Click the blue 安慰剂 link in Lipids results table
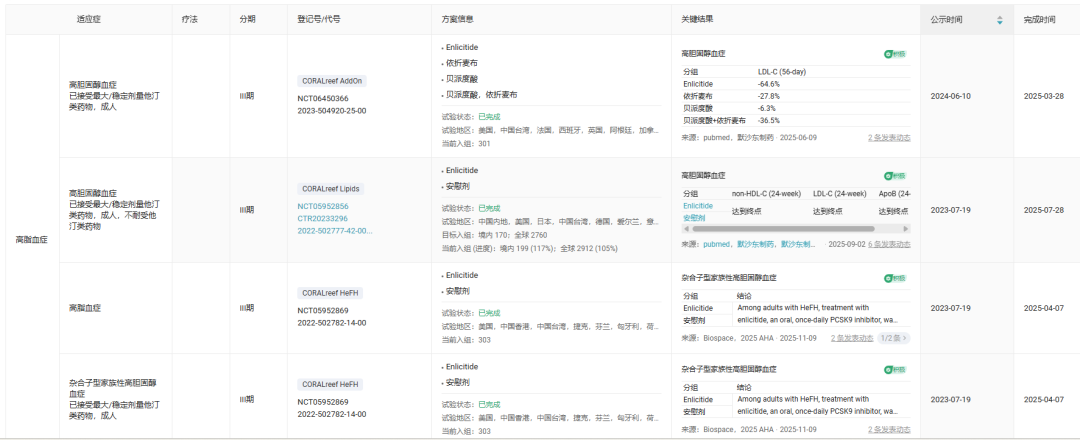This screenshot has height=440, width=1080. tap(694, 218)
